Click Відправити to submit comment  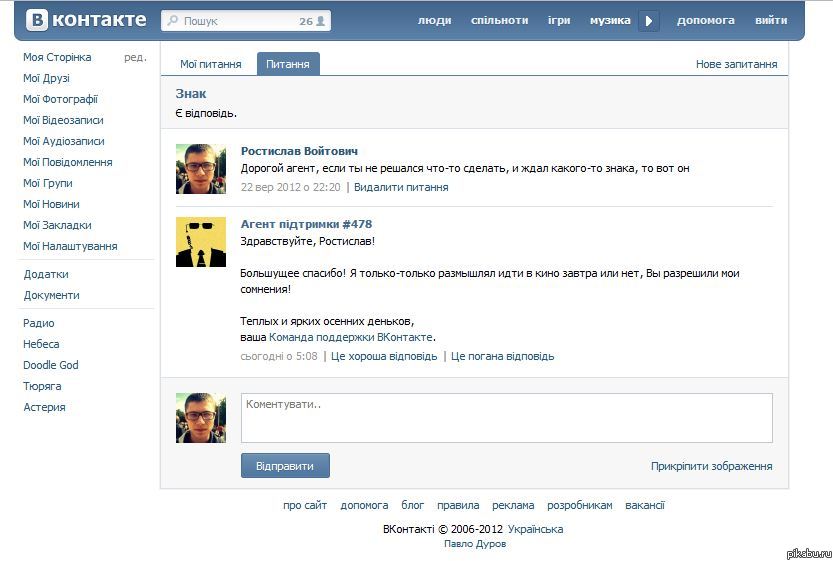285,465
